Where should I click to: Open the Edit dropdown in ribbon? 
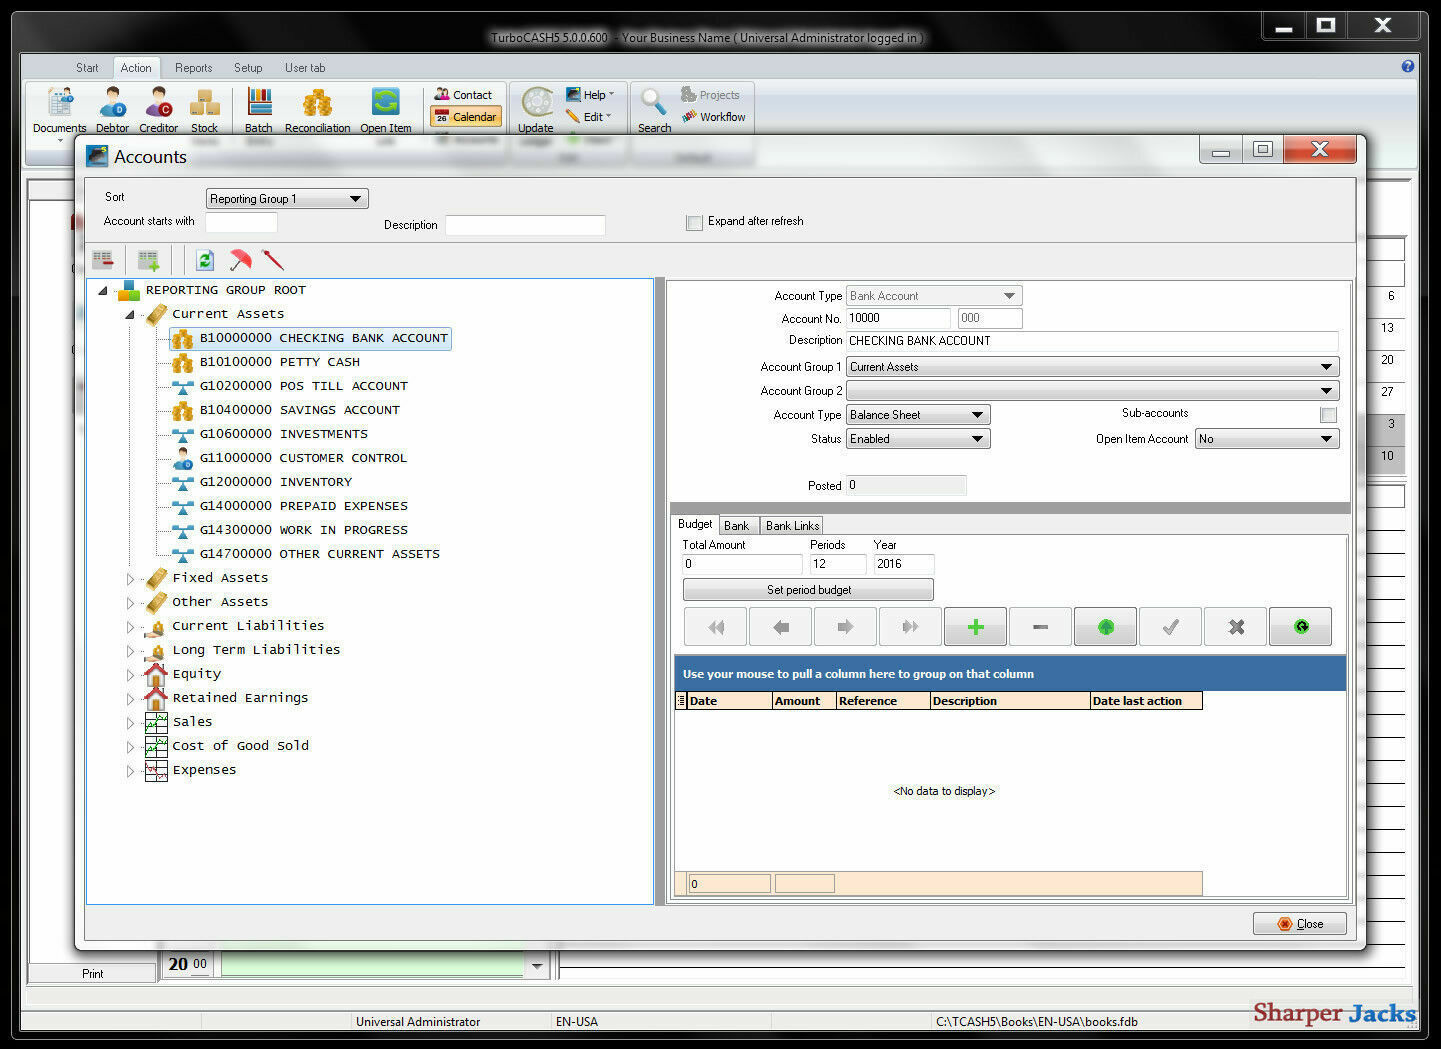[589, 117]
